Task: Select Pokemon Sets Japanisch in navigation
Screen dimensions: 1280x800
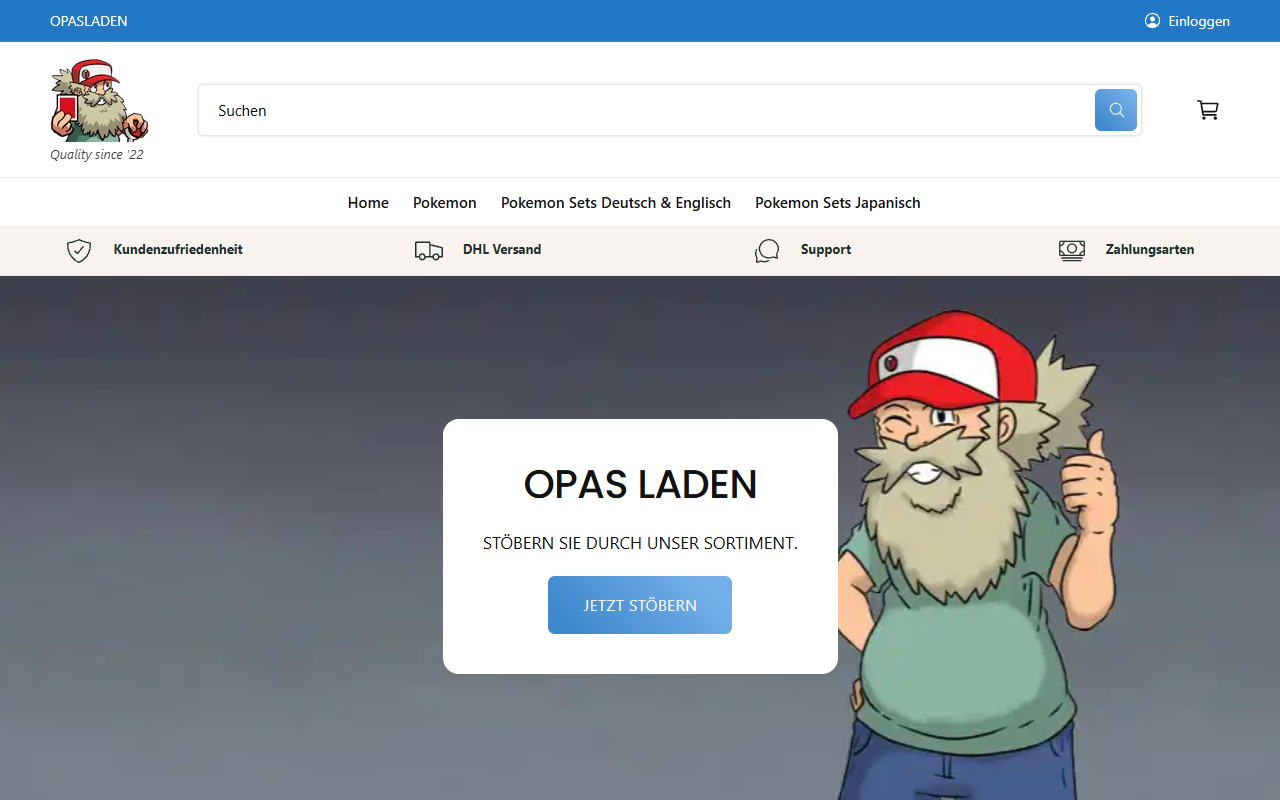Action: (x=837, y=202)
